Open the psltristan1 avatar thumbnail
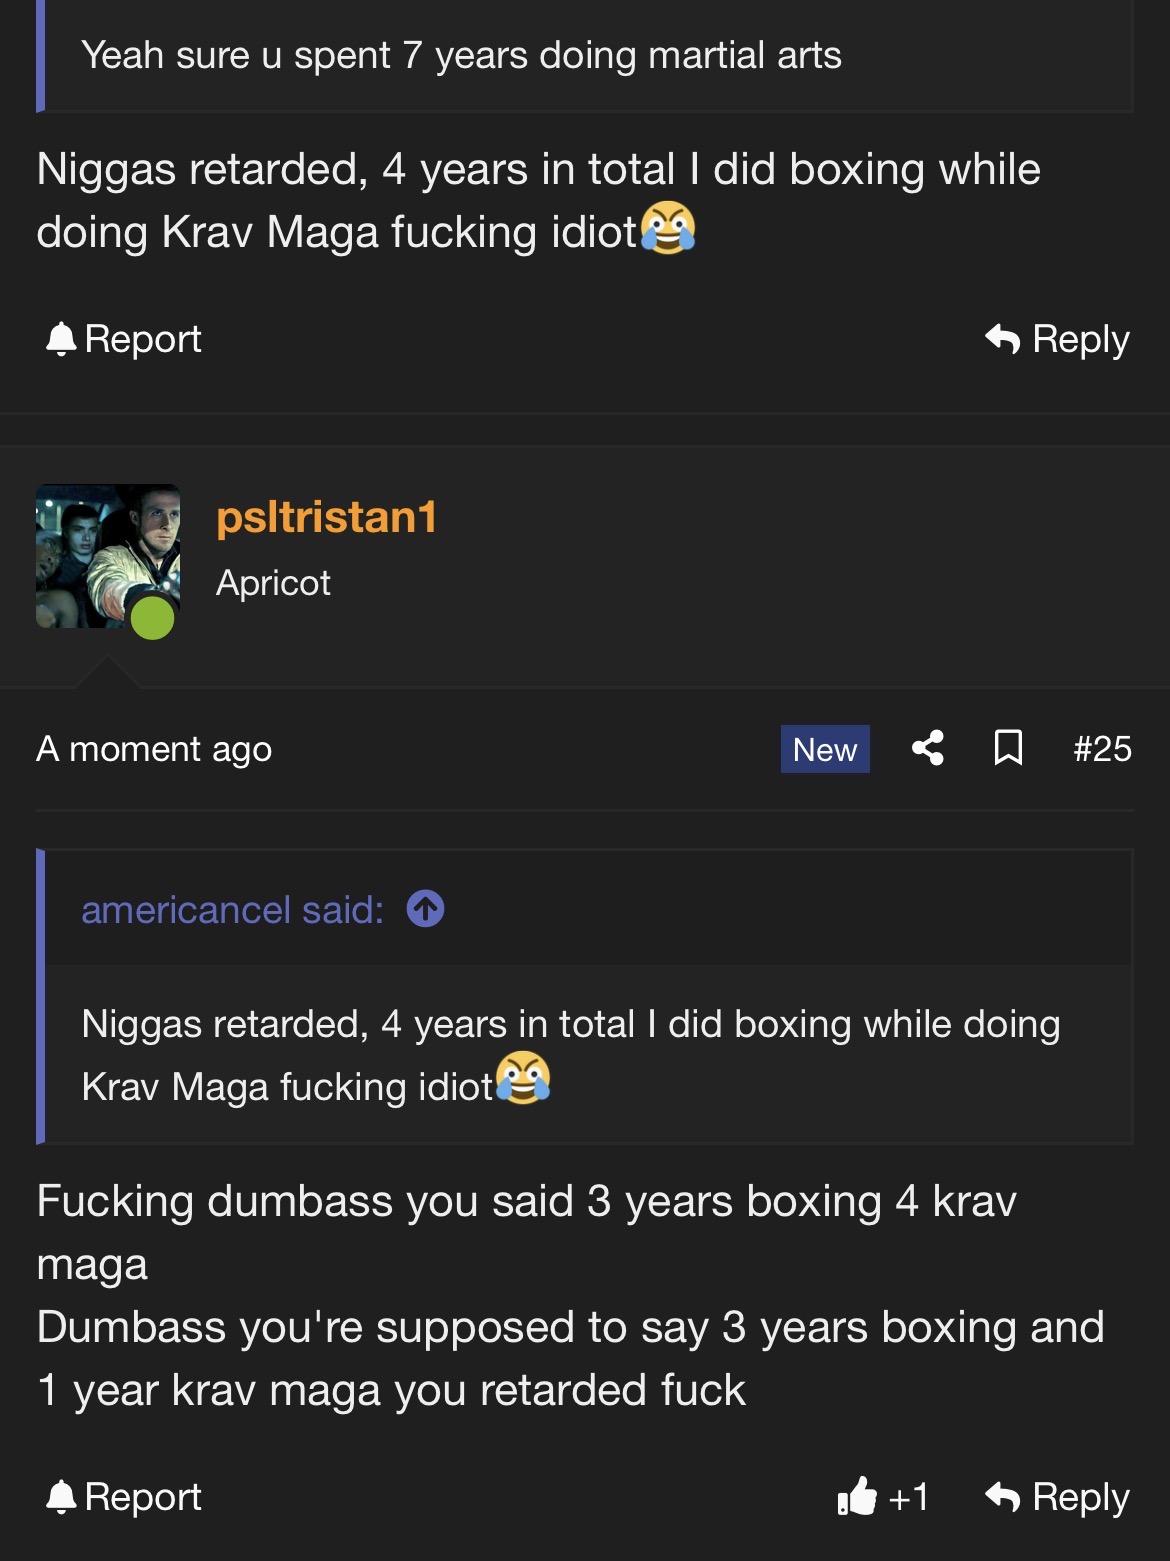 coord(107,556)
